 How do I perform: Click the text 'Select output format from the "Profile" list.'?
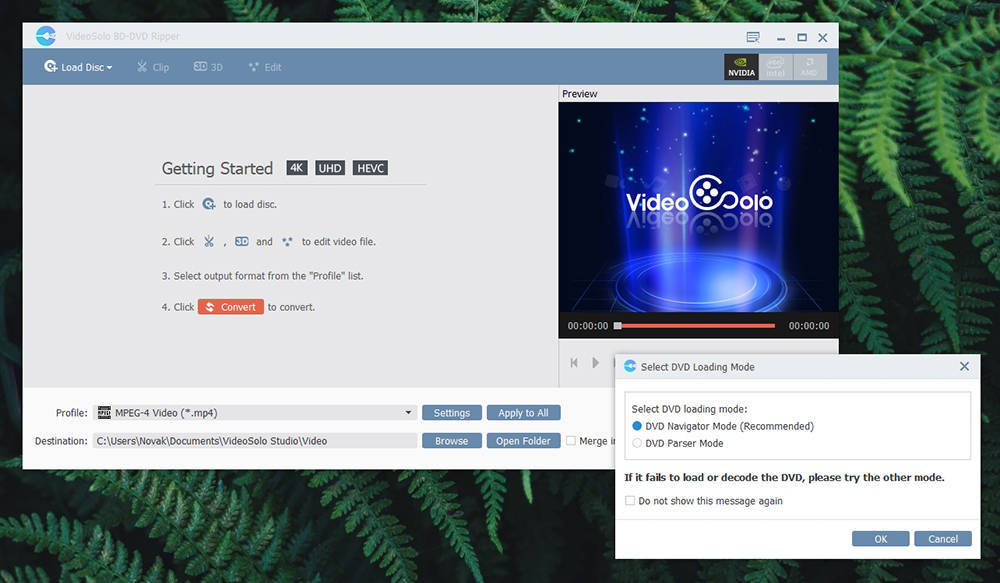click(268, 276)
